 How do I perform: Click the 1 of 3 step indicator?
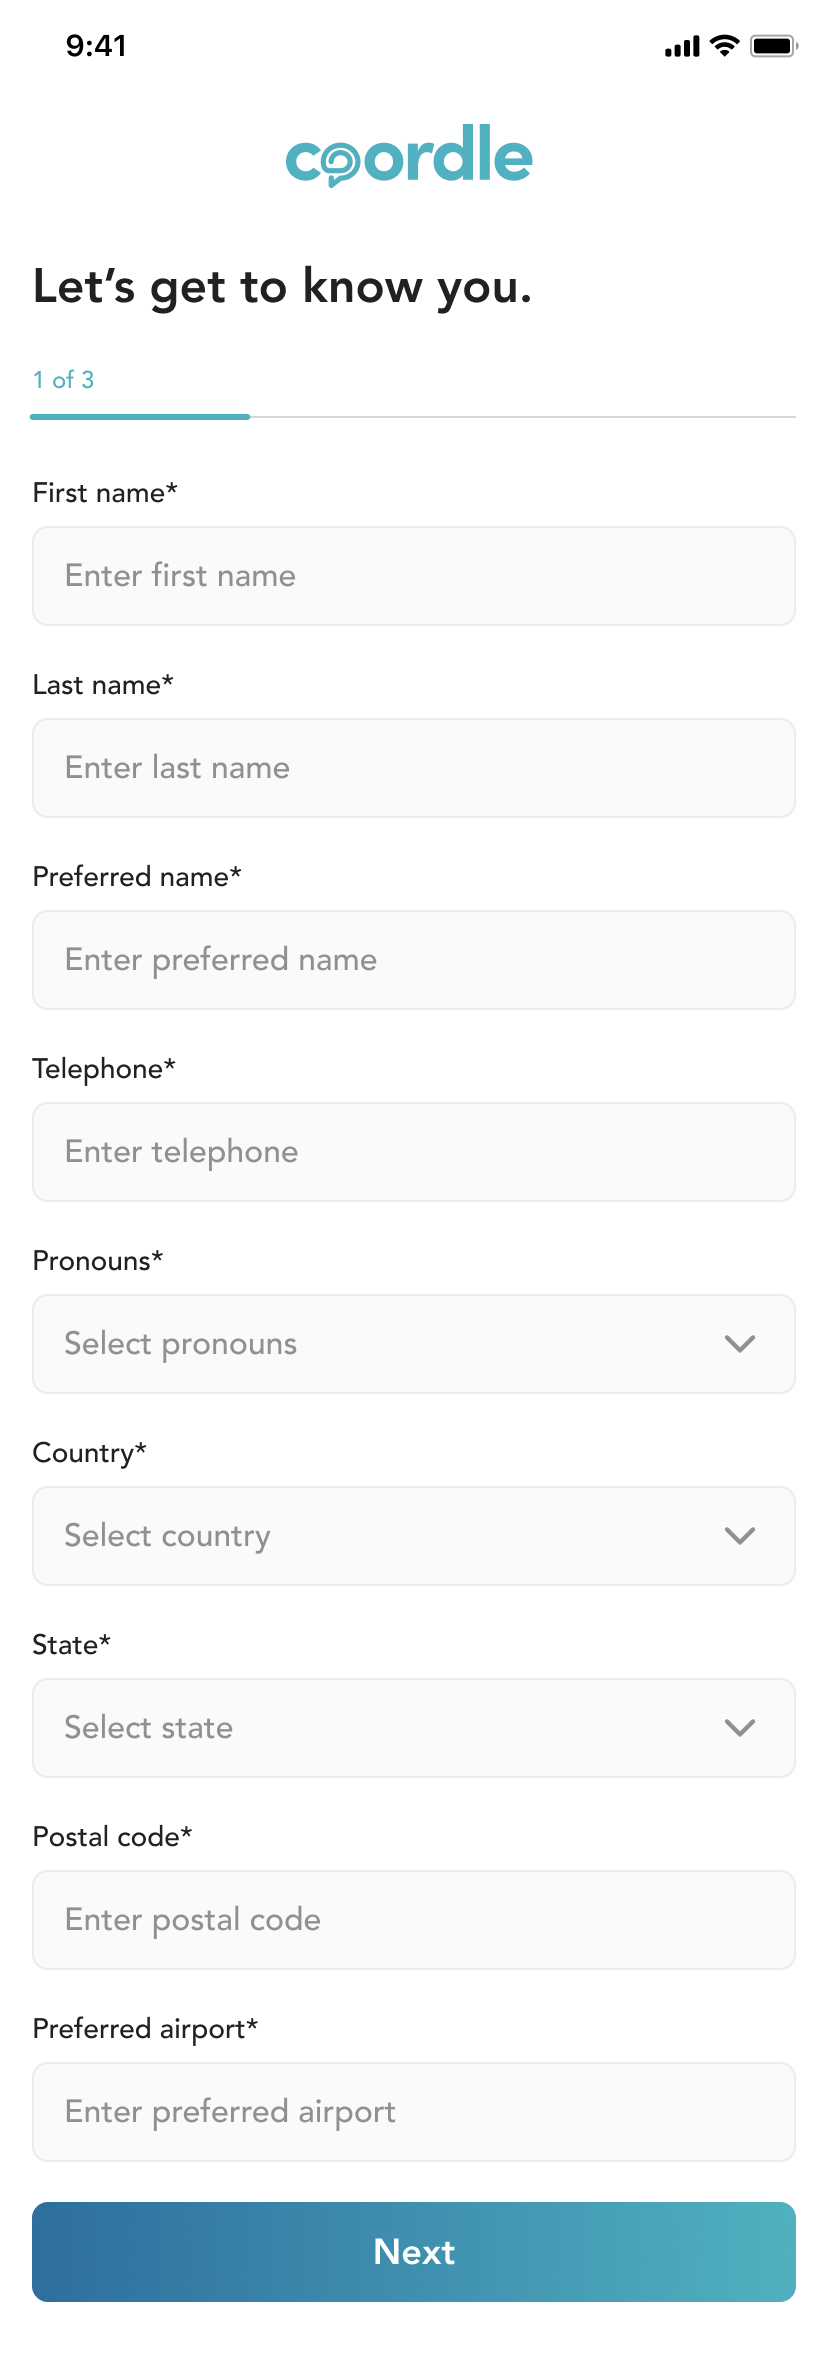point(63,380)
